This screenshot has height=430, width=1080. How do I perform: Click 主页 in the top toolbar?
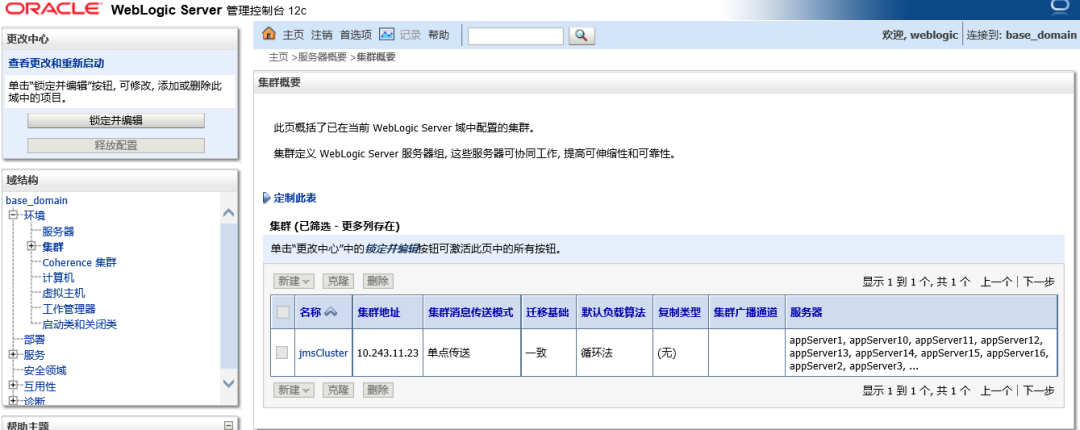[293, 35]
